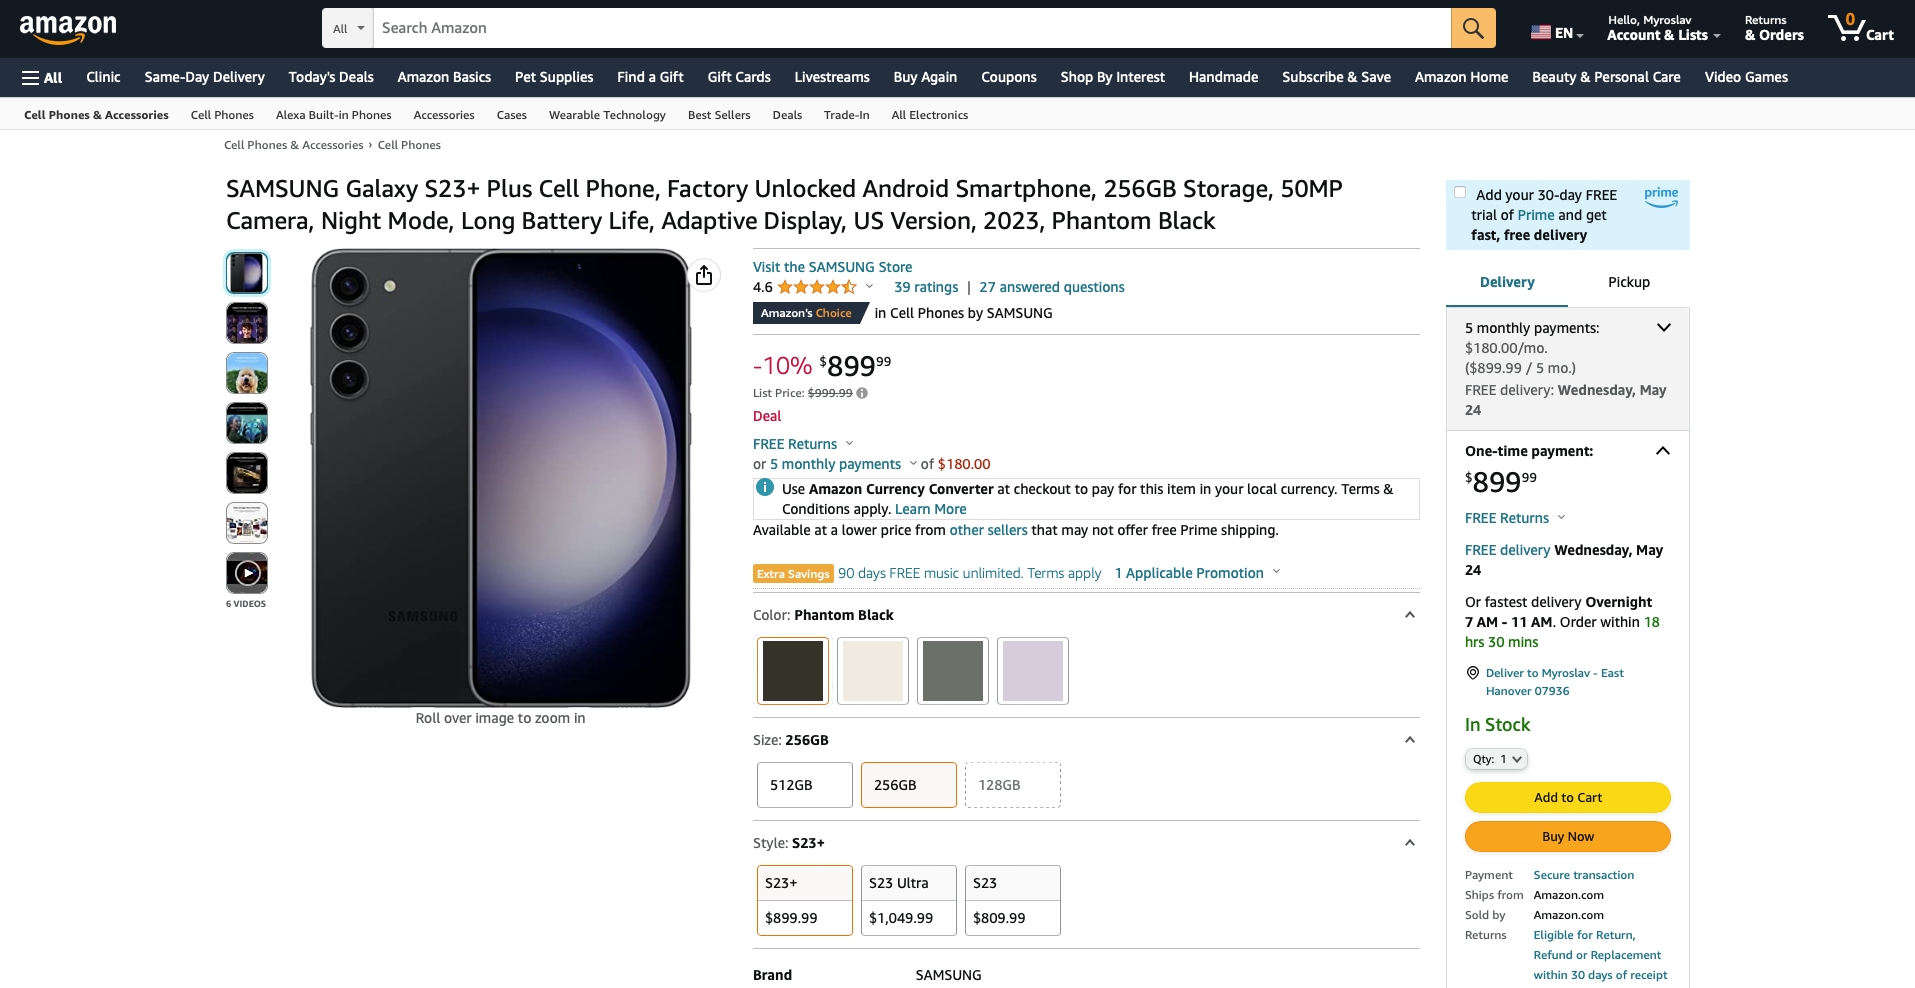Image resolution: width=1915 pixels, height=988 pixels.
Task: Open the shopping cart icon
Action: [1860, 28]
